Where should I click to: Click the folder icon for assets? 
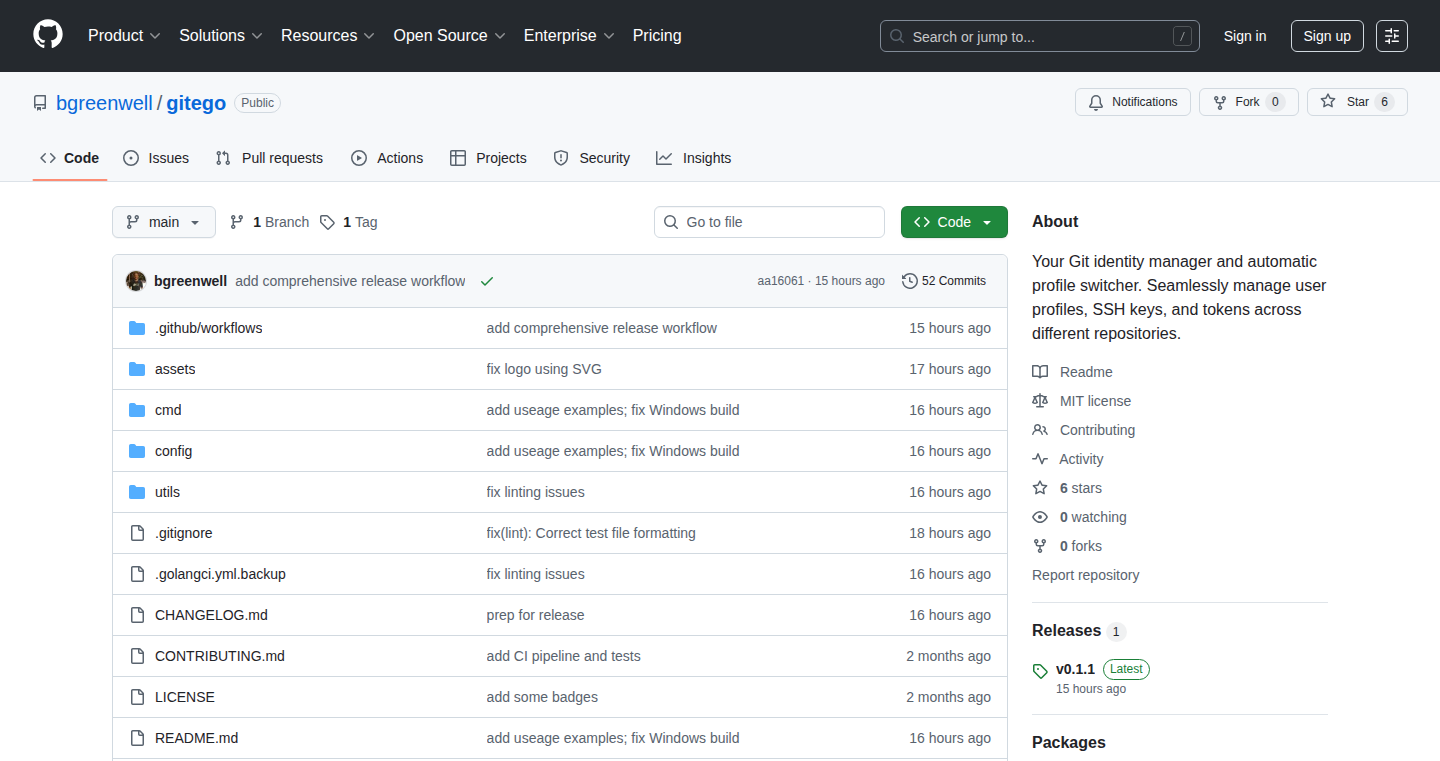click(x=137, y=369)
